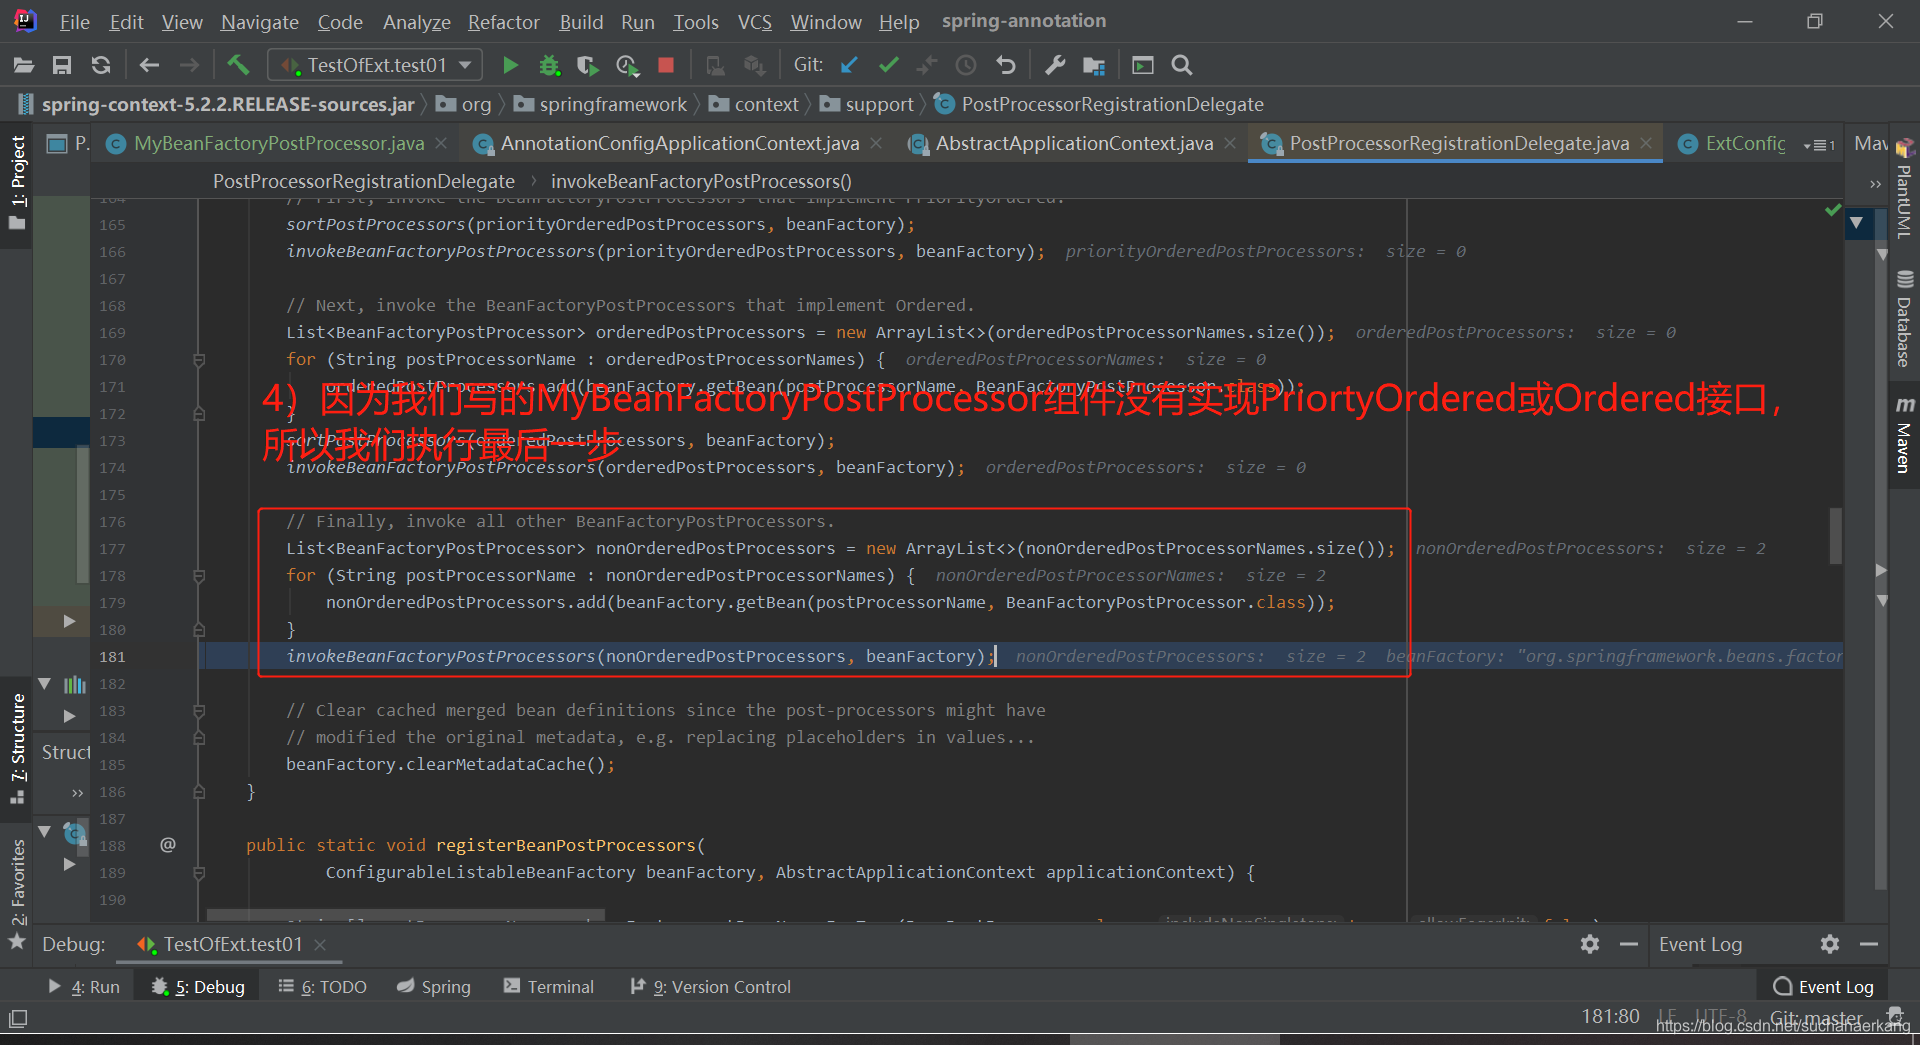Open the VCS menu
The image size is (1920, 1045).
coord(755,22)
